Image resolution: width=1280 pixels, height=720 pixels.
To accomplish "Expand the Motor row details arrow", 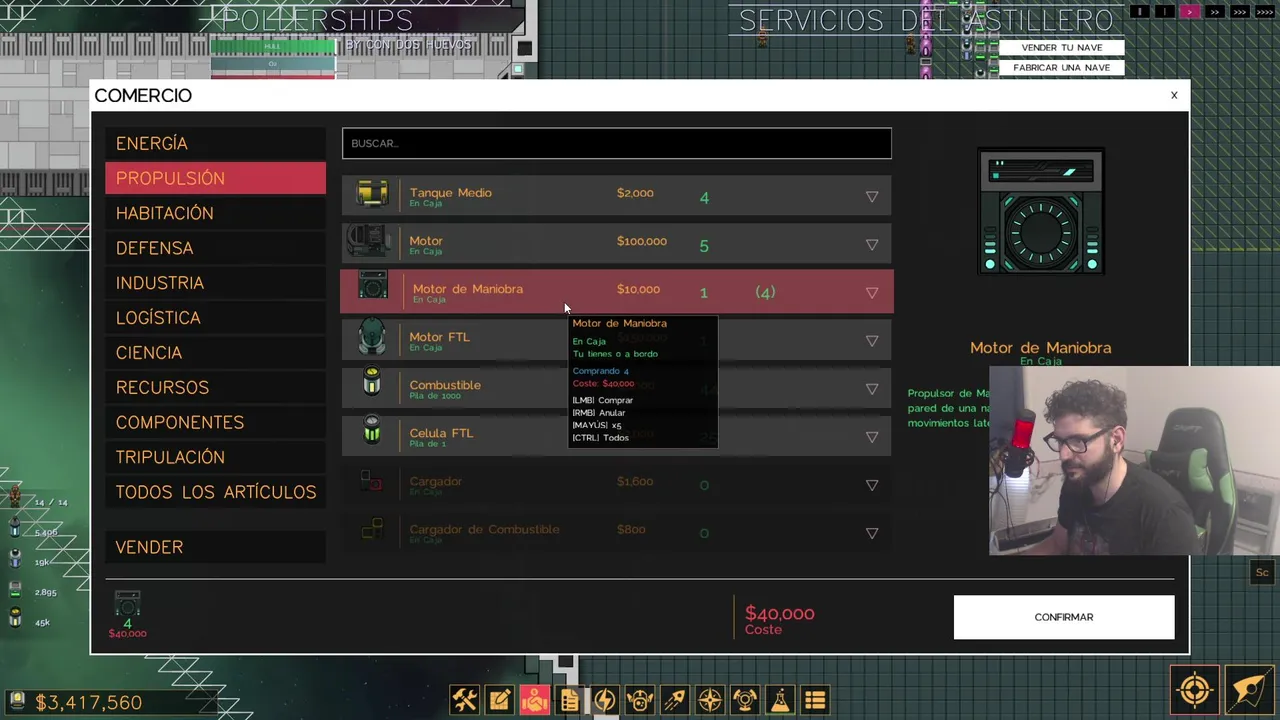I will pyautogui.click(x=872, y=245).
